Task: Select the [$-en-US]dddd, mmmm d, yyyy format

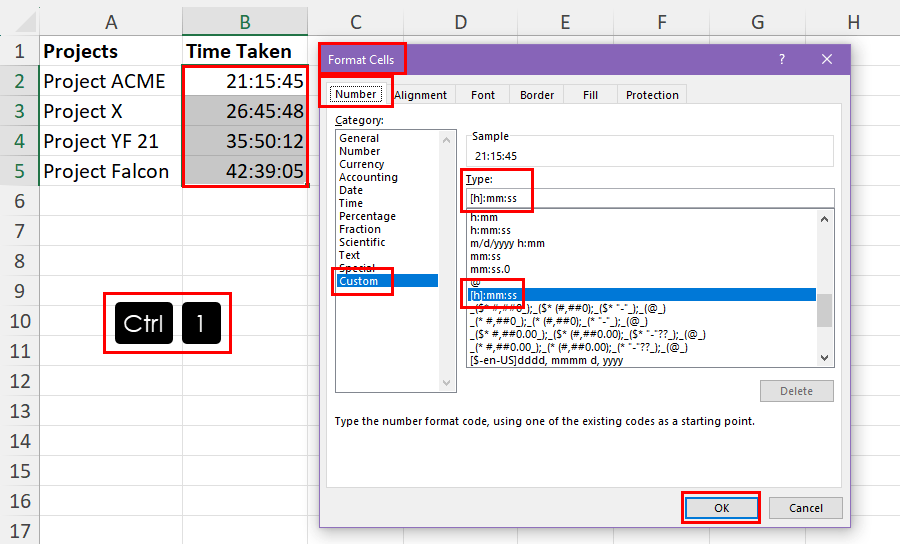Action: pyautogui.click(x=546, y=360)
